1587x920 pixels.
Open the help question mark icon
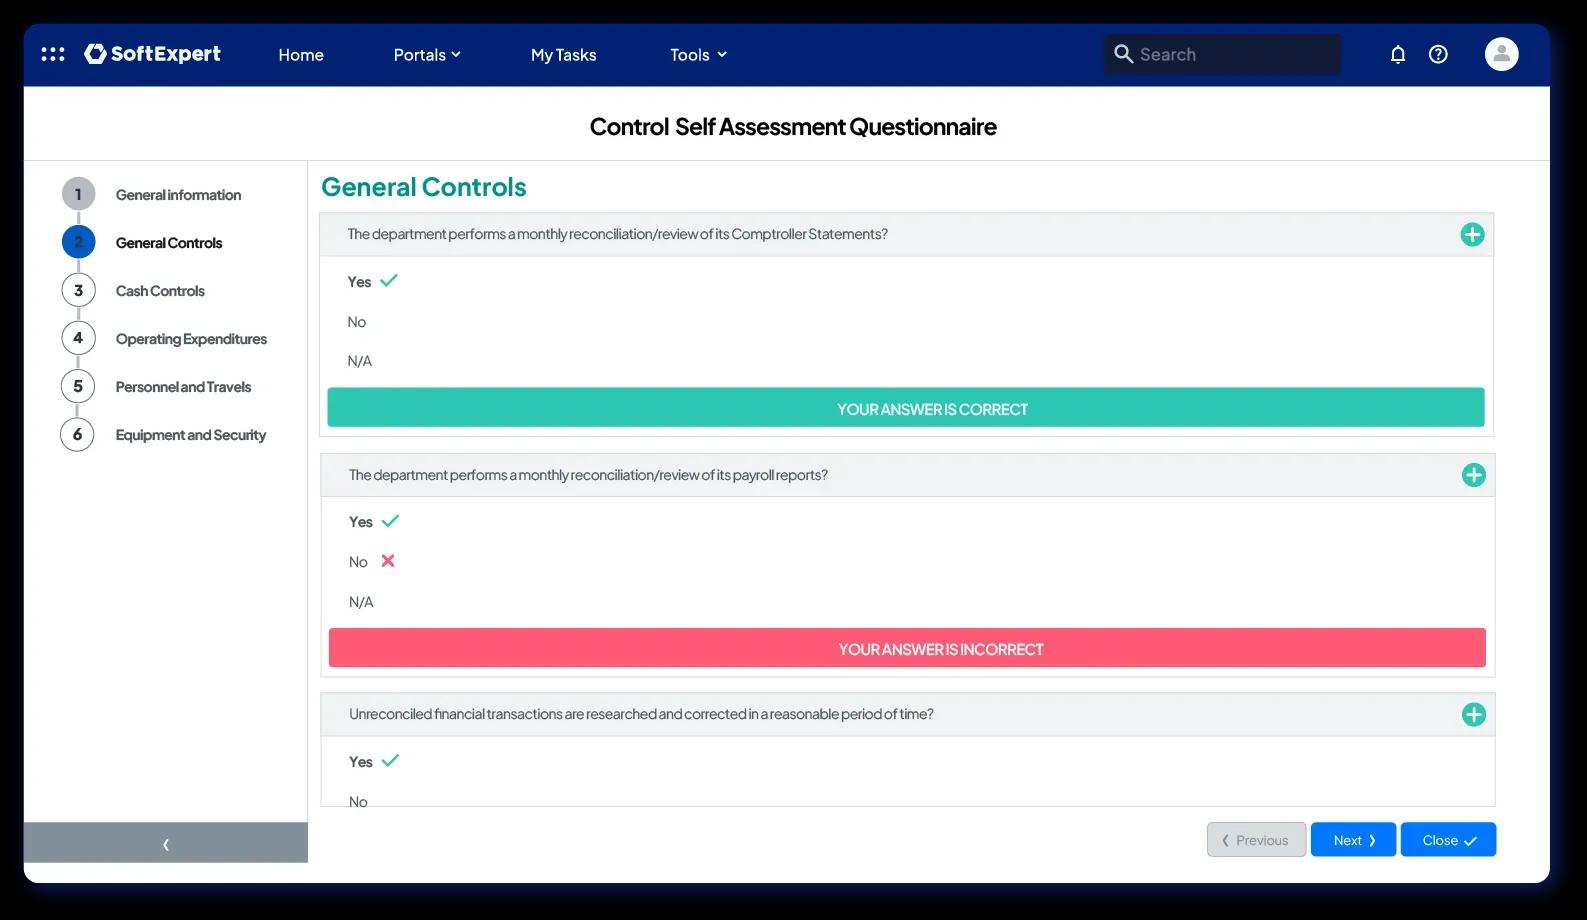coord(1438,54)
